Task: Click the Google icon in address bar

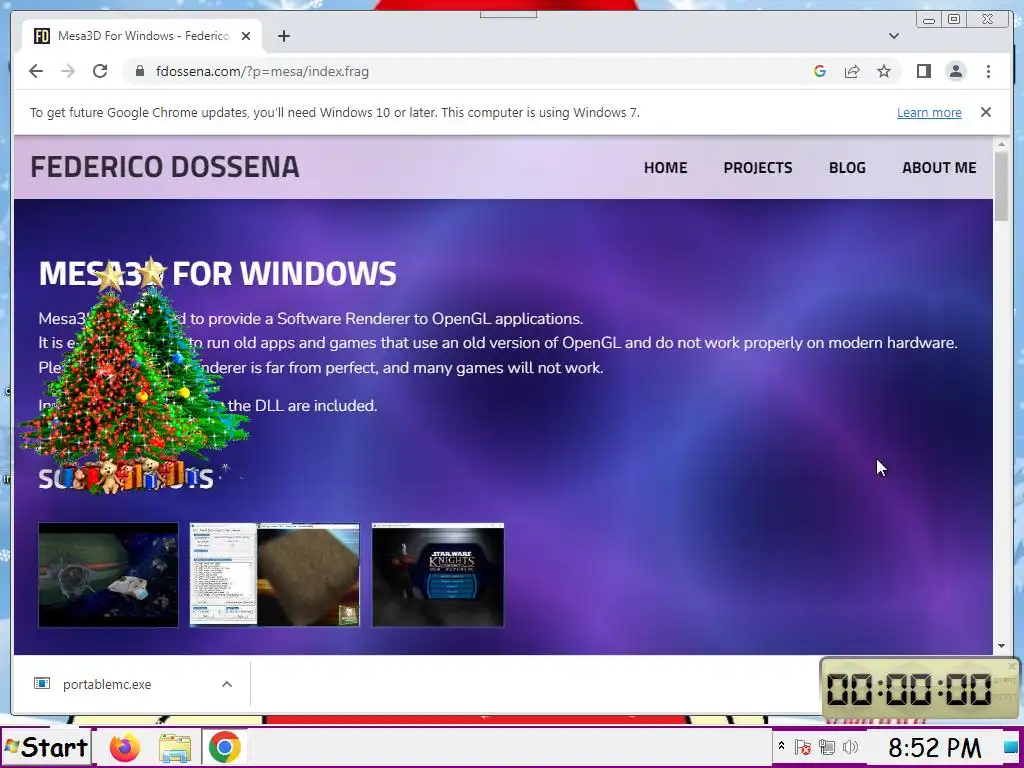Action: click(820, 71)
